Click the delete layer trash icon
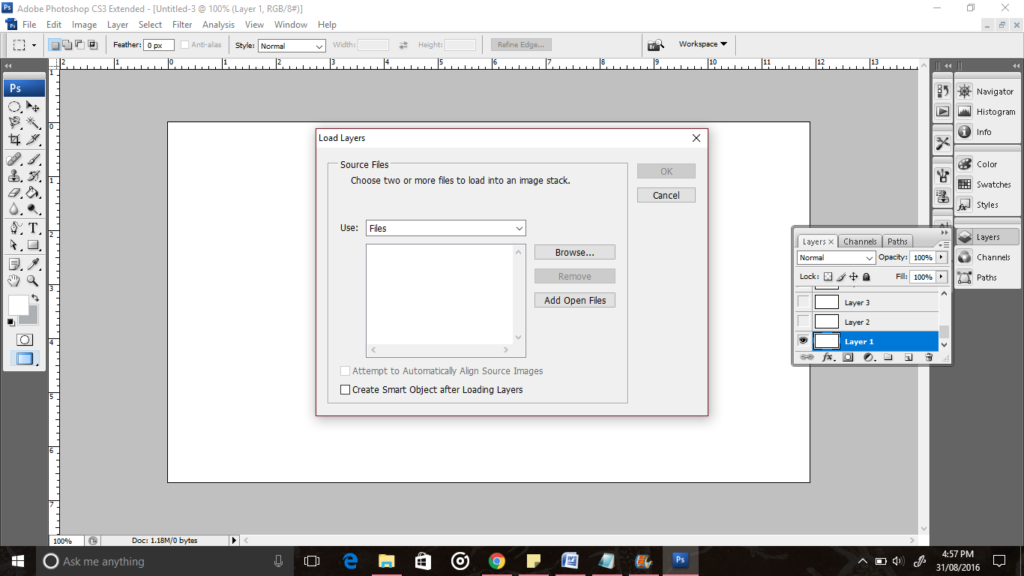This screenshot has height=576, width=1024. [x=929, y=357]
